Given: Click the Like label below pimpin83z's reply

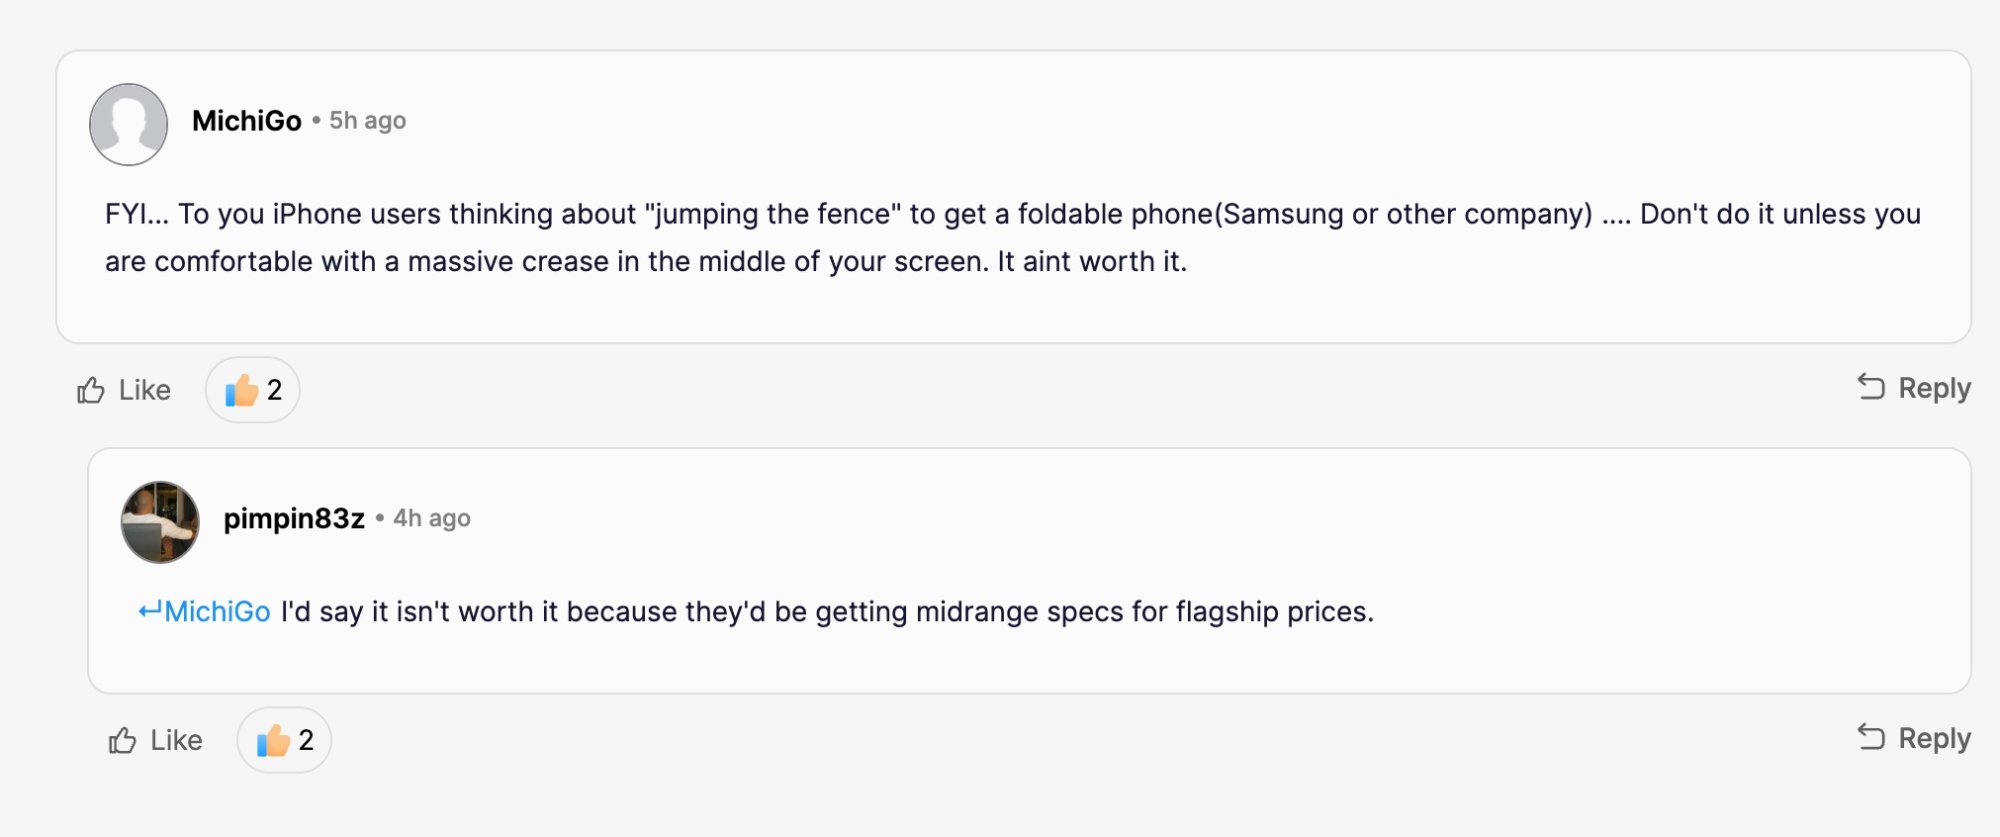Looking at the screenshot, I should click(x=176, y=740).
